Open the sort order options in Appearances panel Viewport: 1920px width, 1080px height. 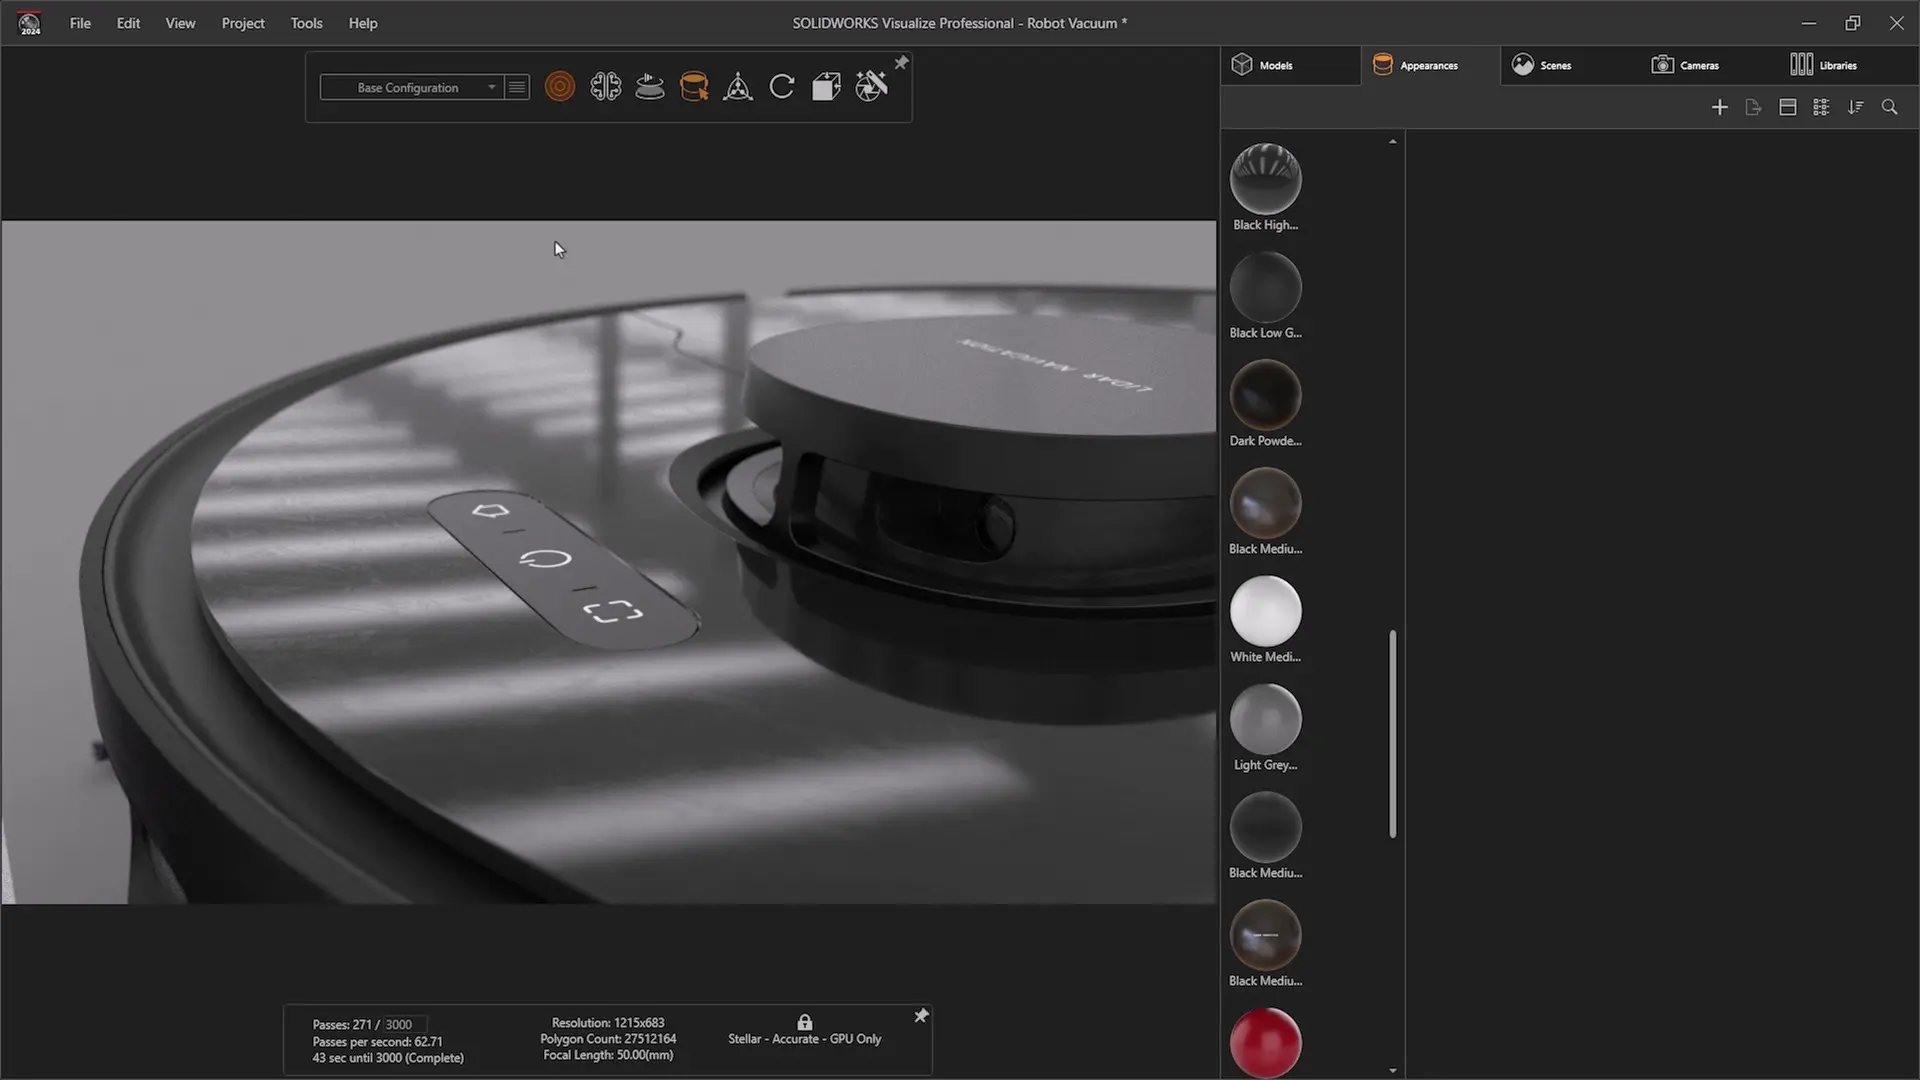[x=1856, y=107]
